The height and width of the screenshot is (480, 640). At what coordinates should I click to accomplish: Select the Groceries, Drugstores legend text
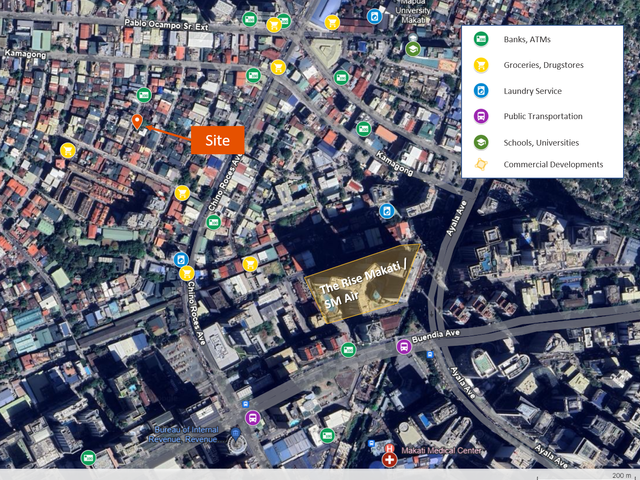[543, 65]
